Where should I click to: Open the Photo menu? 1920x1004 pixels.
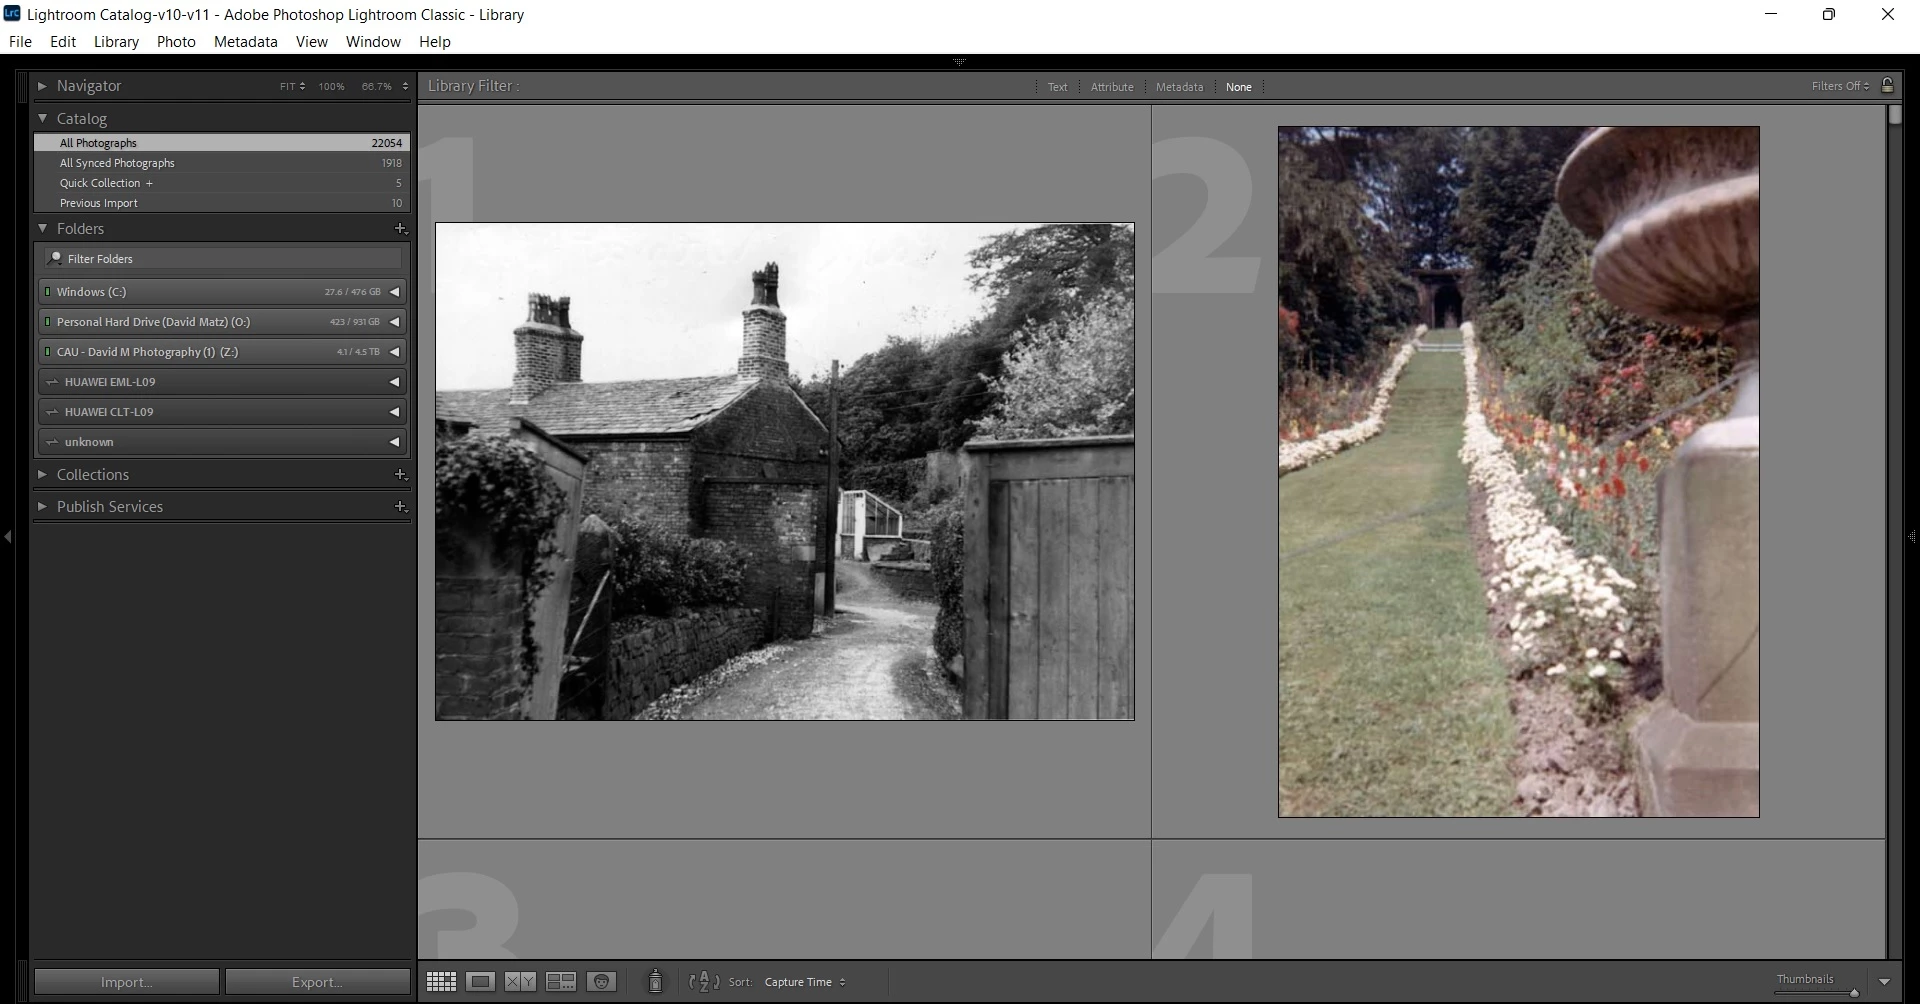(176, 42)
